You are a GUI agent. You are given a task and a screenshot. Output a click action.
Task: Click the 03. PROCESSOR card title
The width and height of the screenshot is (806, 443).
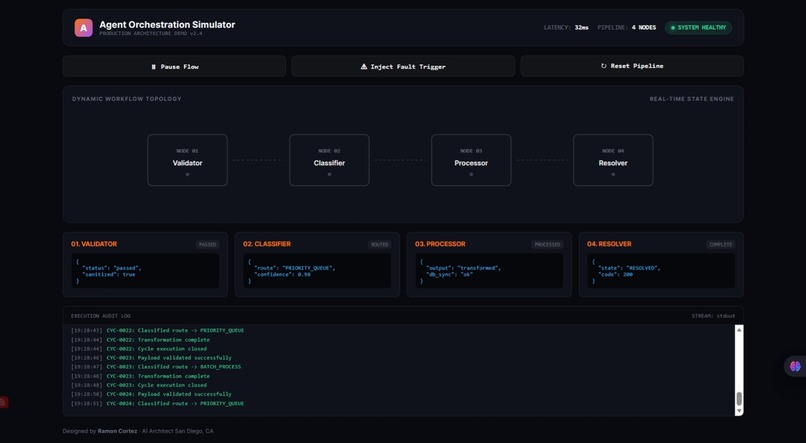pyautogui.click(x=440, y=244)
